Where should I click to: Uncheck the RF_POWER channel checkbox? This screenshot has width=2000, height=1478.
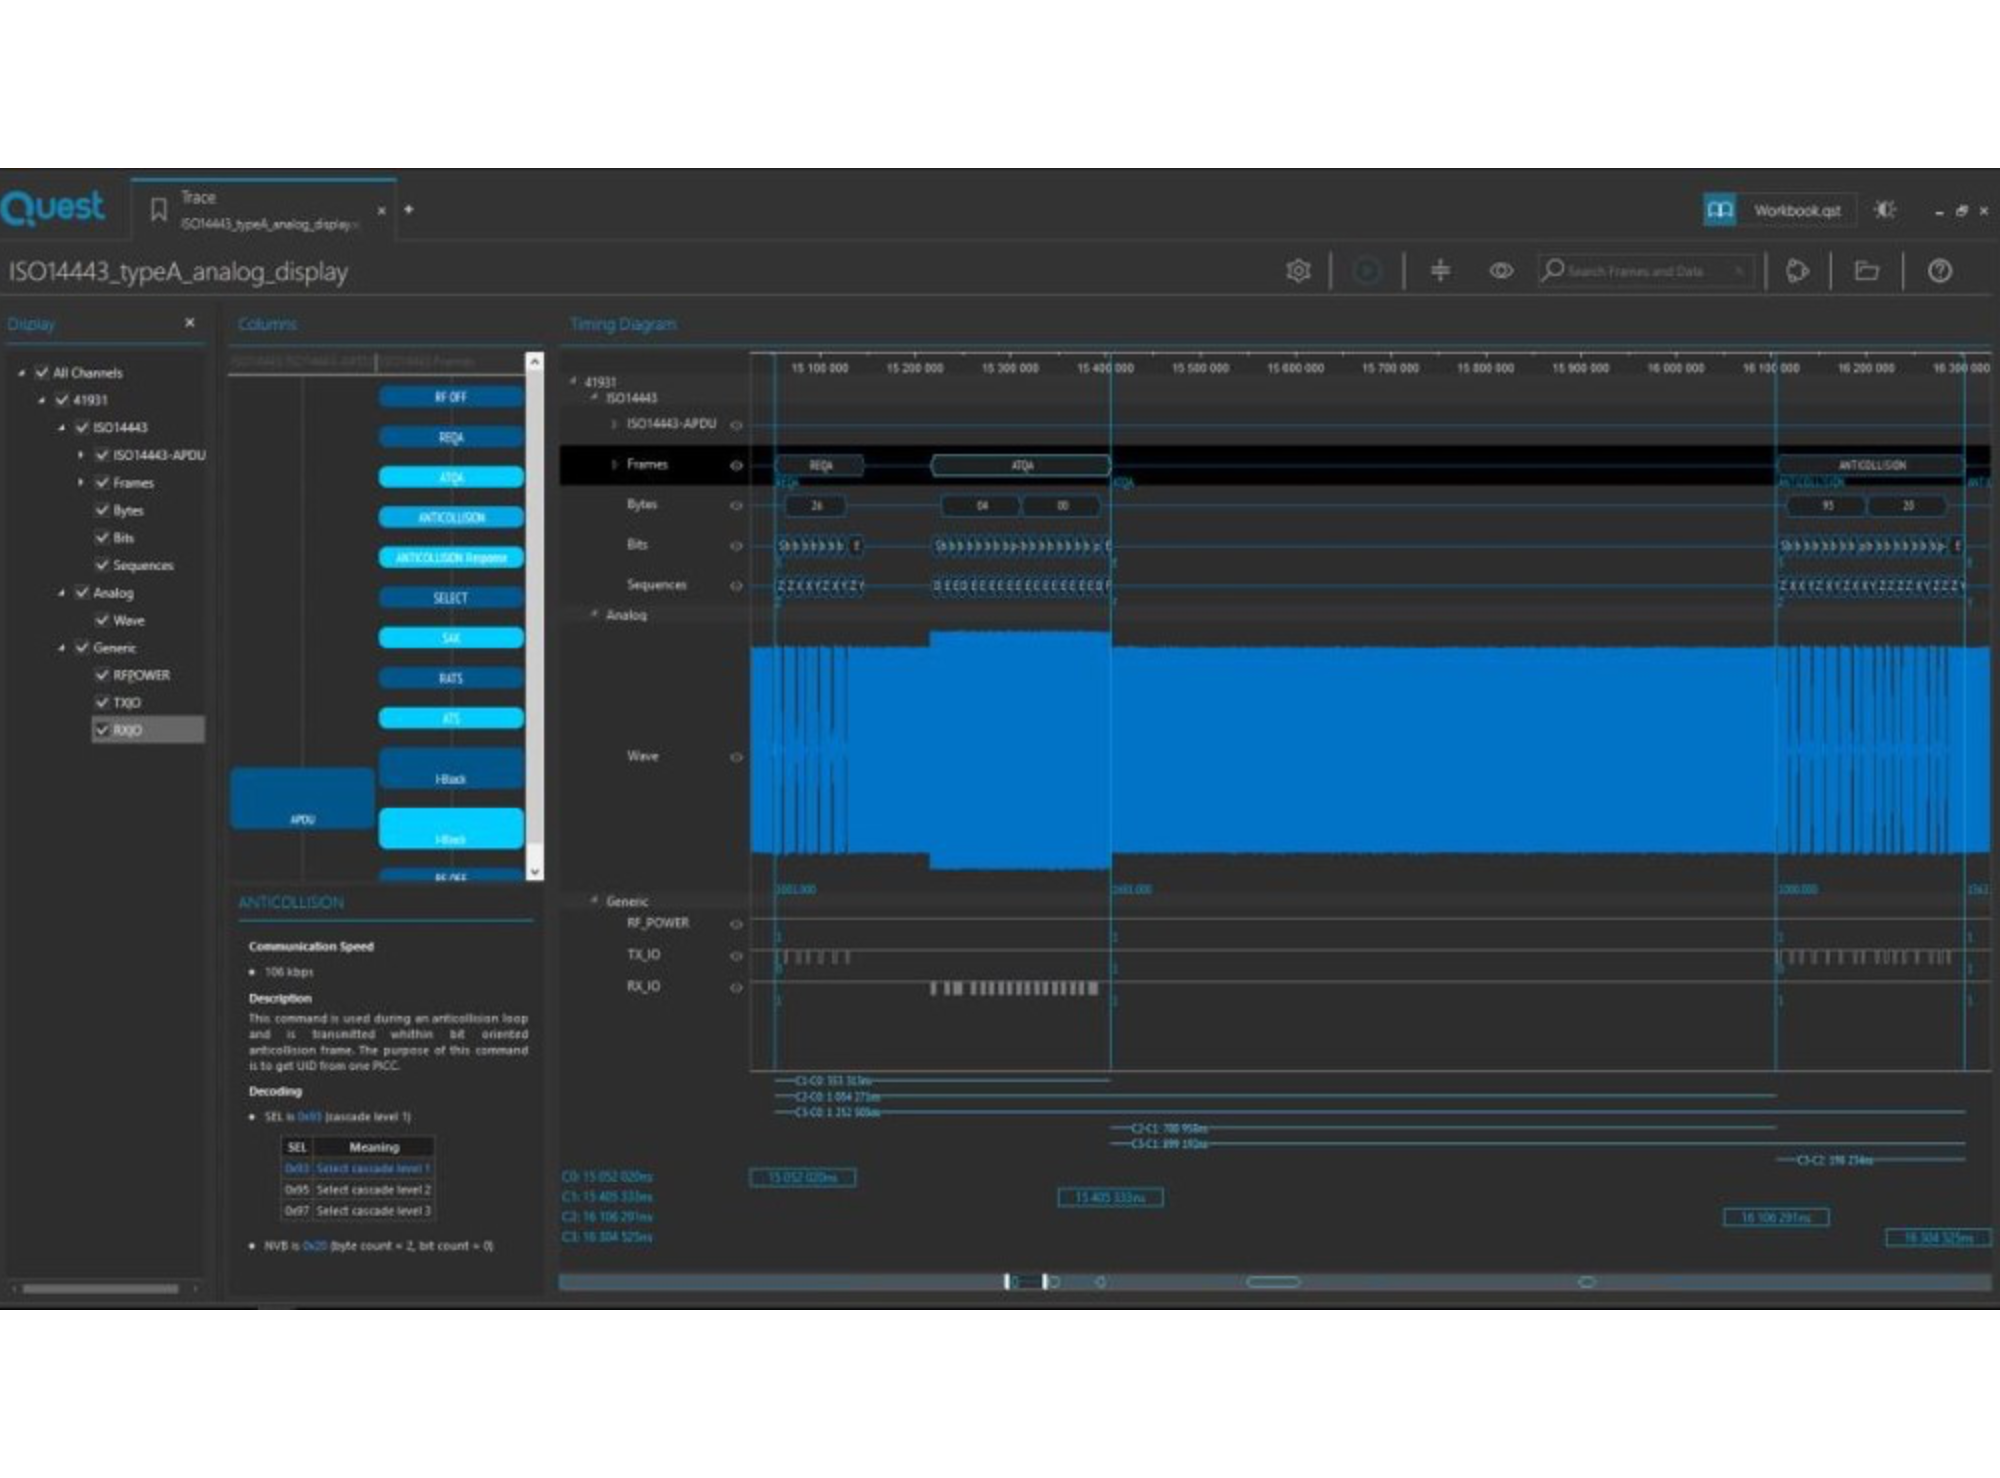coord(102,675)
